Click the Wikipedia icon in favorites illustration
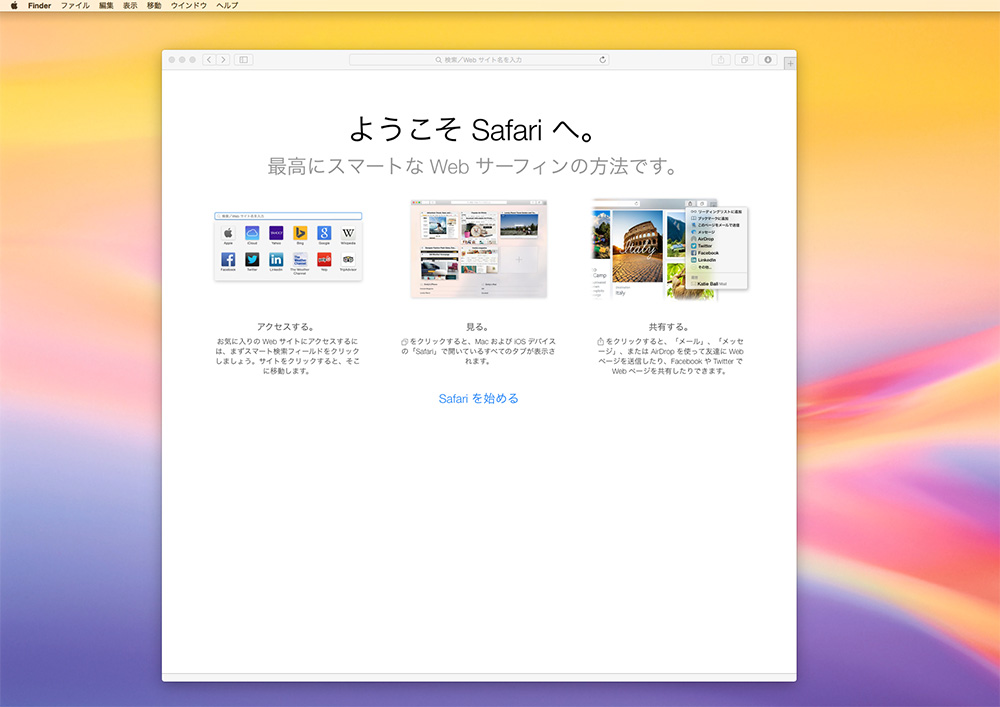Viewport: 1000px width, 707px height. (348, 233)
